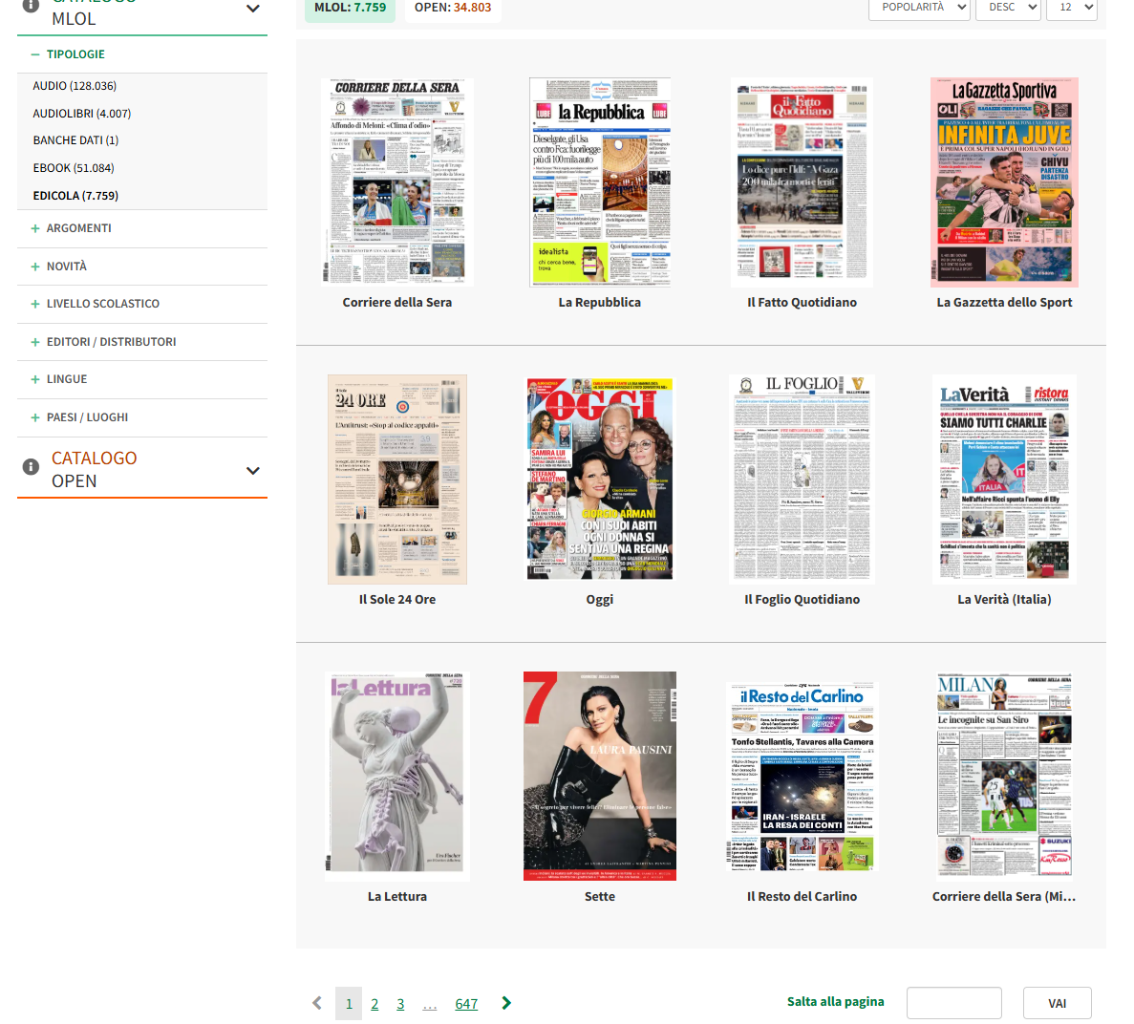Viewport: 1134px width, 1024px height.
Task: Click the 'Sette' title link
Action: (600, 897)
